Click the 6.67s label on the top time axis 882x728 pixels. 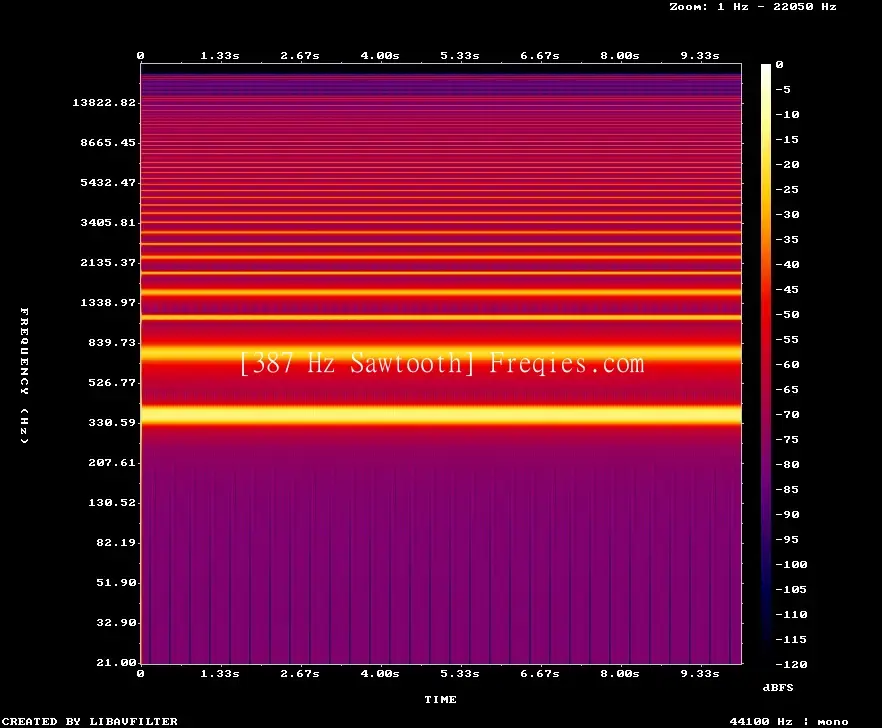[x=539, y=56]
